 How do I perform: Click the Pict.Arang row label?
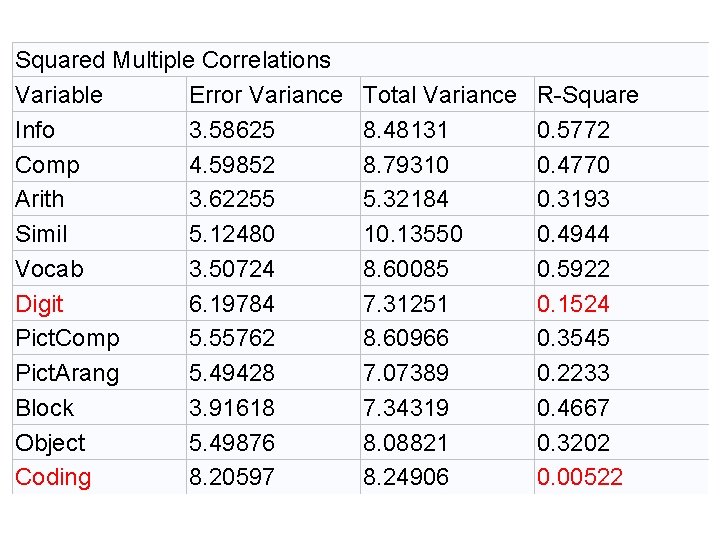coord(67,373)
